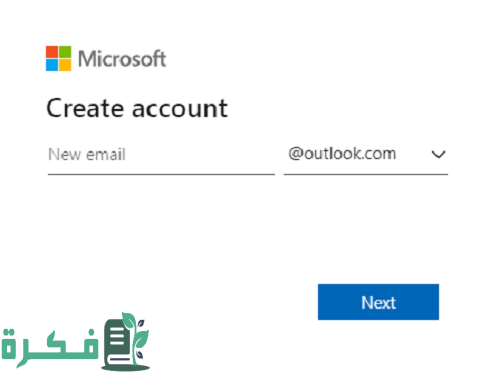Click the underline beneath the email field
This screenshot has height=372, width=480.
[161, 174]
